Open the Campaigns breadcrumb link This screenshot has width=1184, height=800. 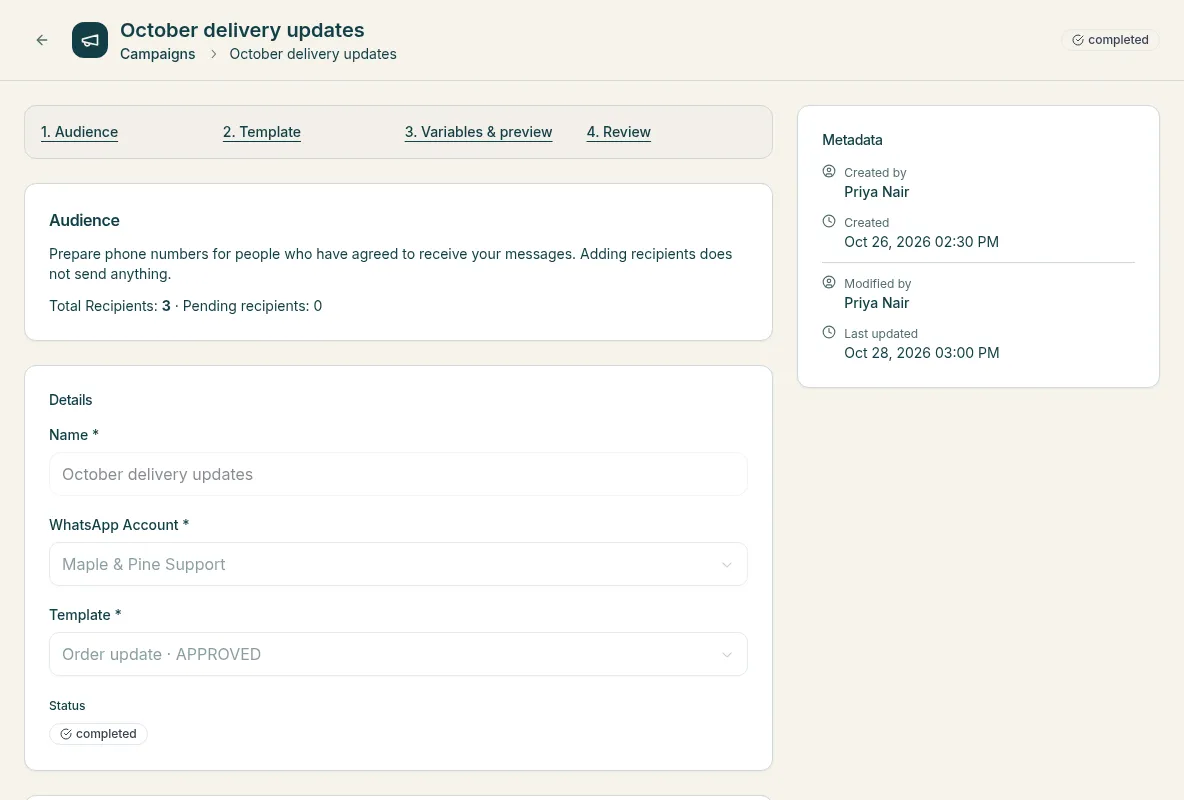(x=157, y=54)
